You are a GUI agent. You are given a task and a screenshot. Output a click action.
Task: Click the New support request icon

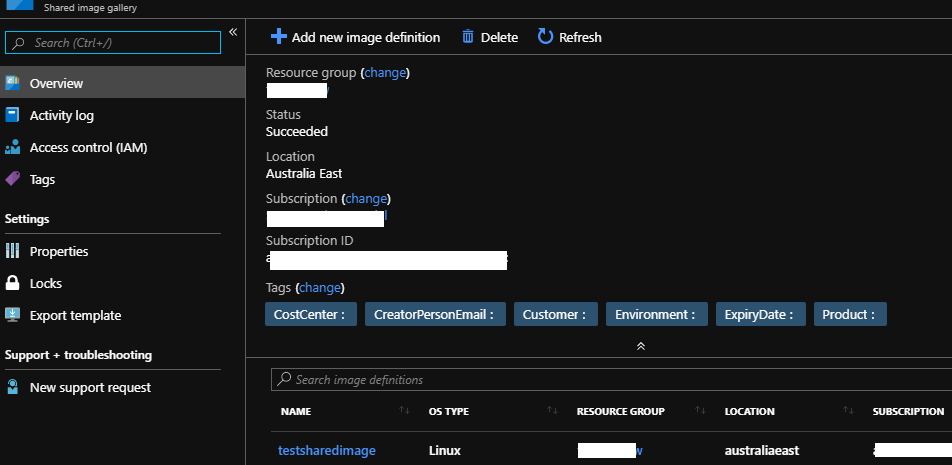click(13, 387)
